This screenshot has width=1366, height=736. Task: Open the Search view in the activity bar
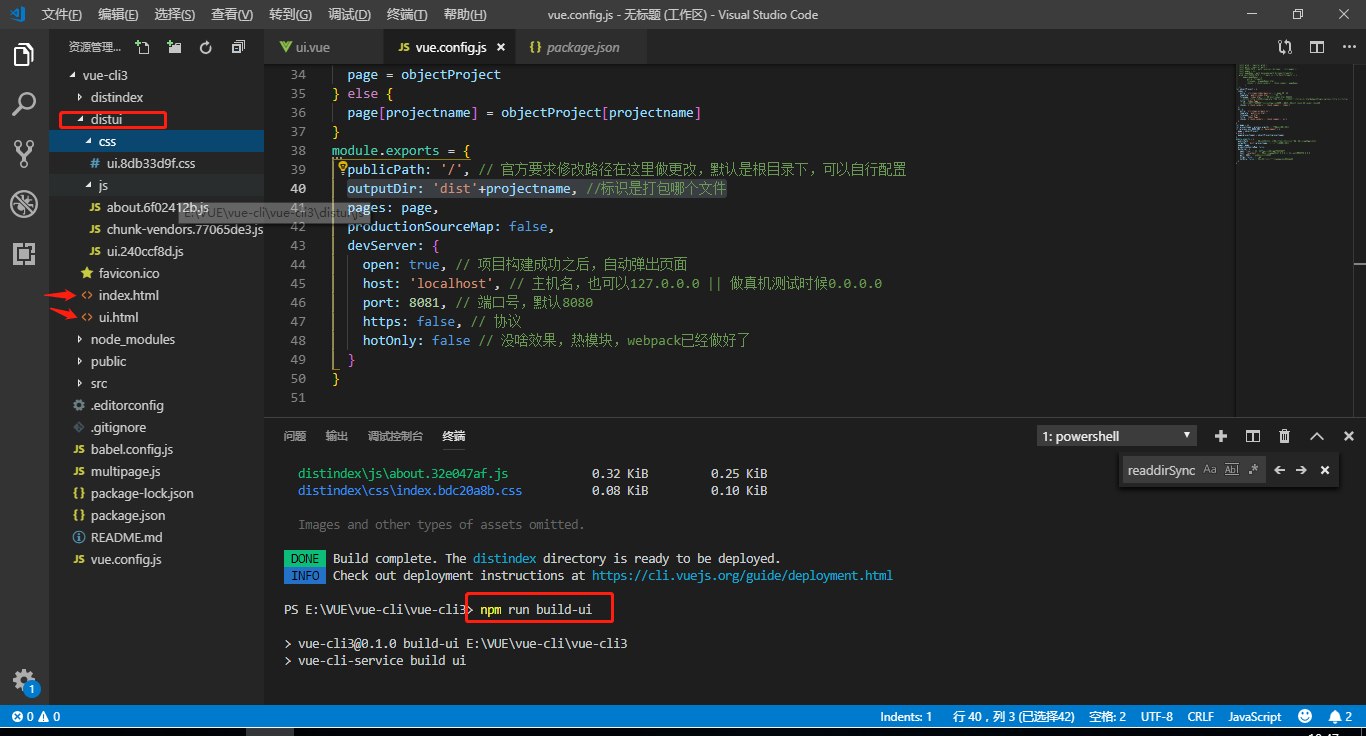click(x=24, y=103)
